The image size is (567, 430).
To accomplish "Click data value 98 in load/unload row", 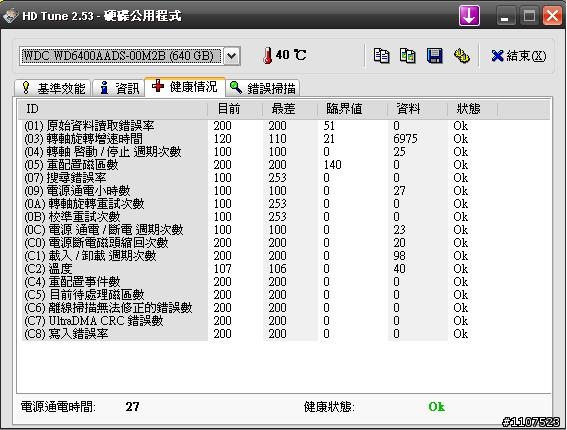I will (399, 256).
